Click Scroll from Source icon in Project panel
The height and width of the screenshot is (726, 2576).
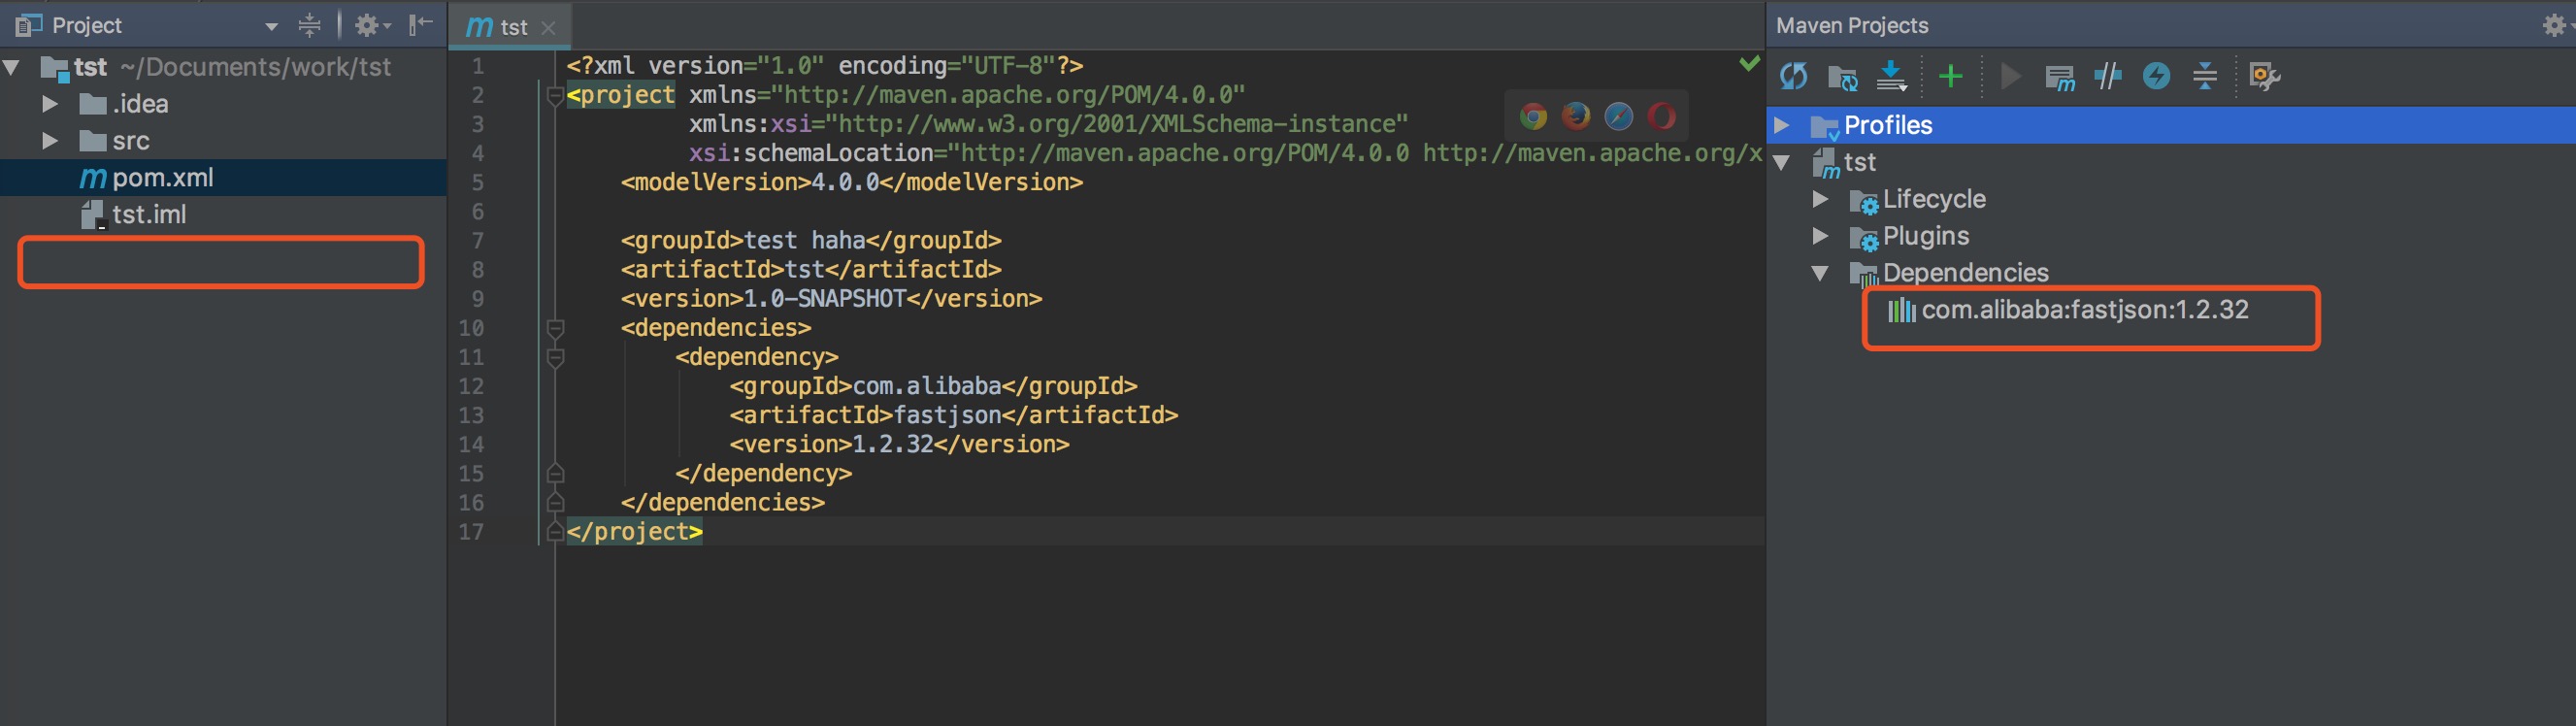point(310,25)
